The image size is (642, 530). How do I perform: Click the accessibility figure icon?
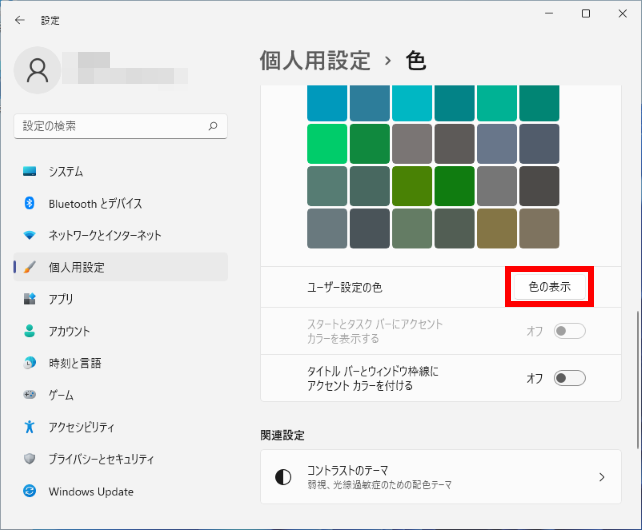[x=29, y=427]
